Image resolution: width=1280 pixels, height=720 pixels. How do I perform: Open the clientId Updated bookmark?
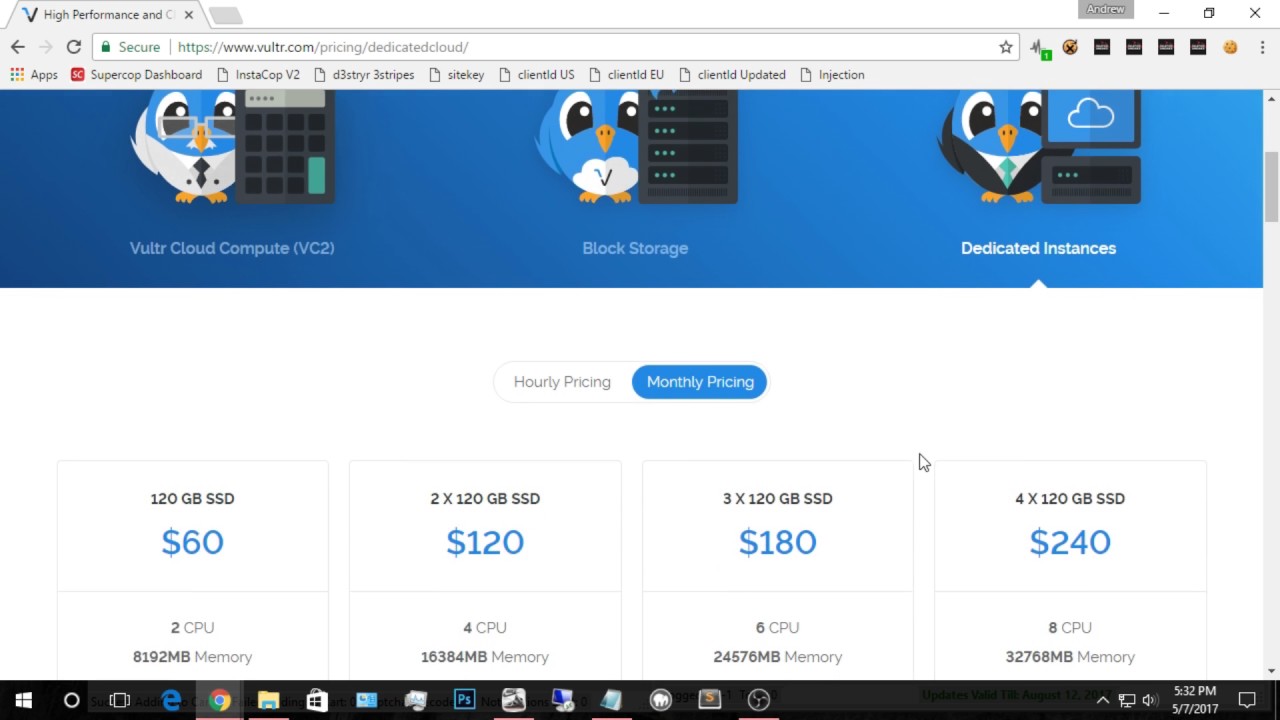(732, 75)
